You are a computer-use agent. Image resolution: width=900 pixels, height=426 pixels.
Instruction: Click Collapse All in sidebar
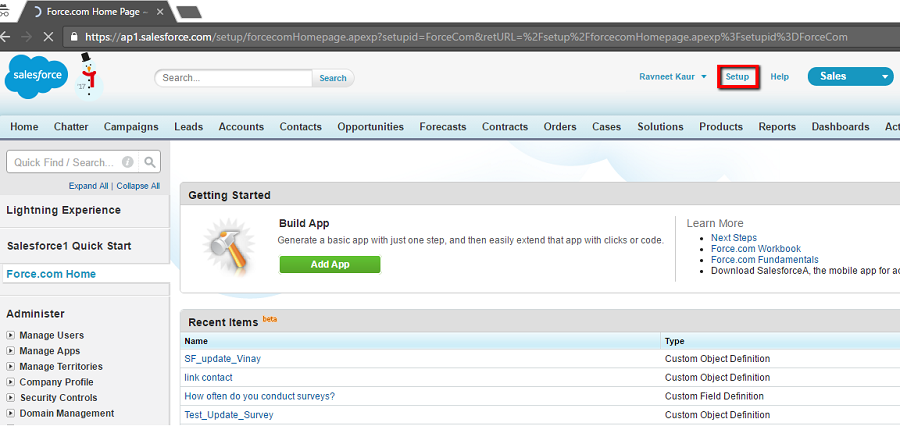pyautogui.click(x=138, y=186)
